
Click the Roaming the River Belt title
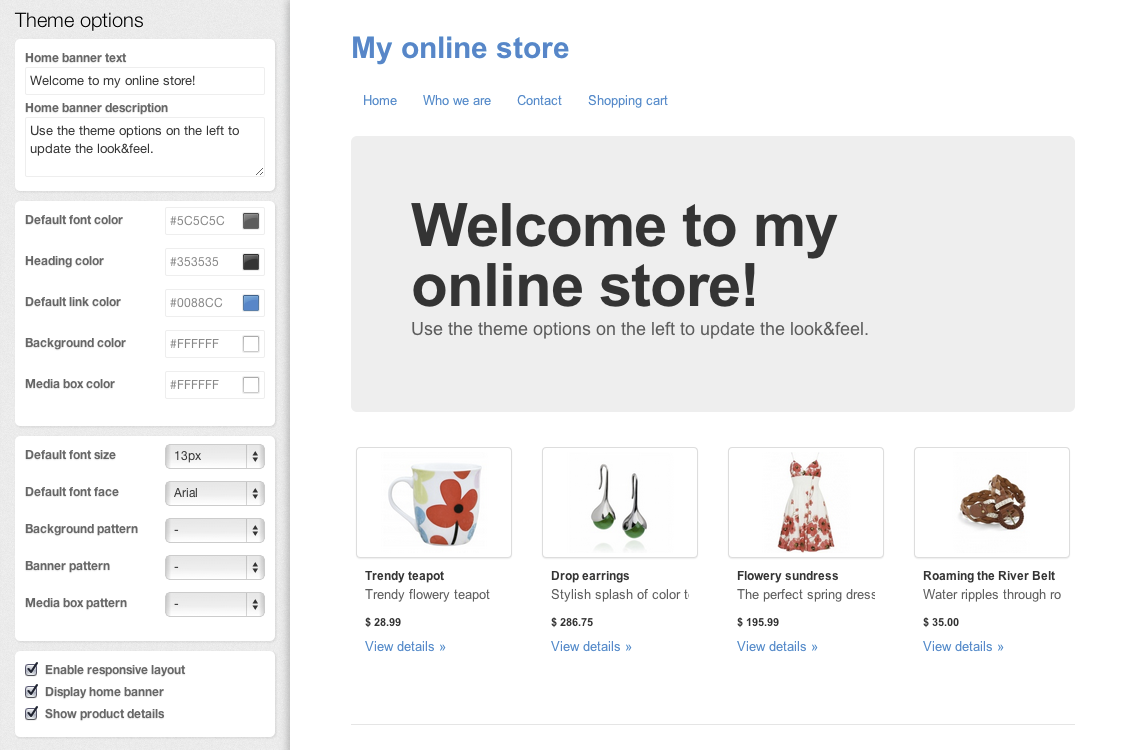click(x=989, y=576)
